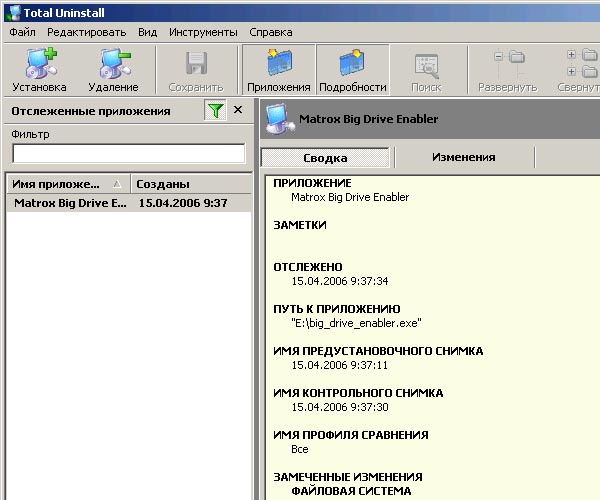Click the Удаление toolbar icon
The width and height of the screenshot is (600, 500).
point(114,63)
